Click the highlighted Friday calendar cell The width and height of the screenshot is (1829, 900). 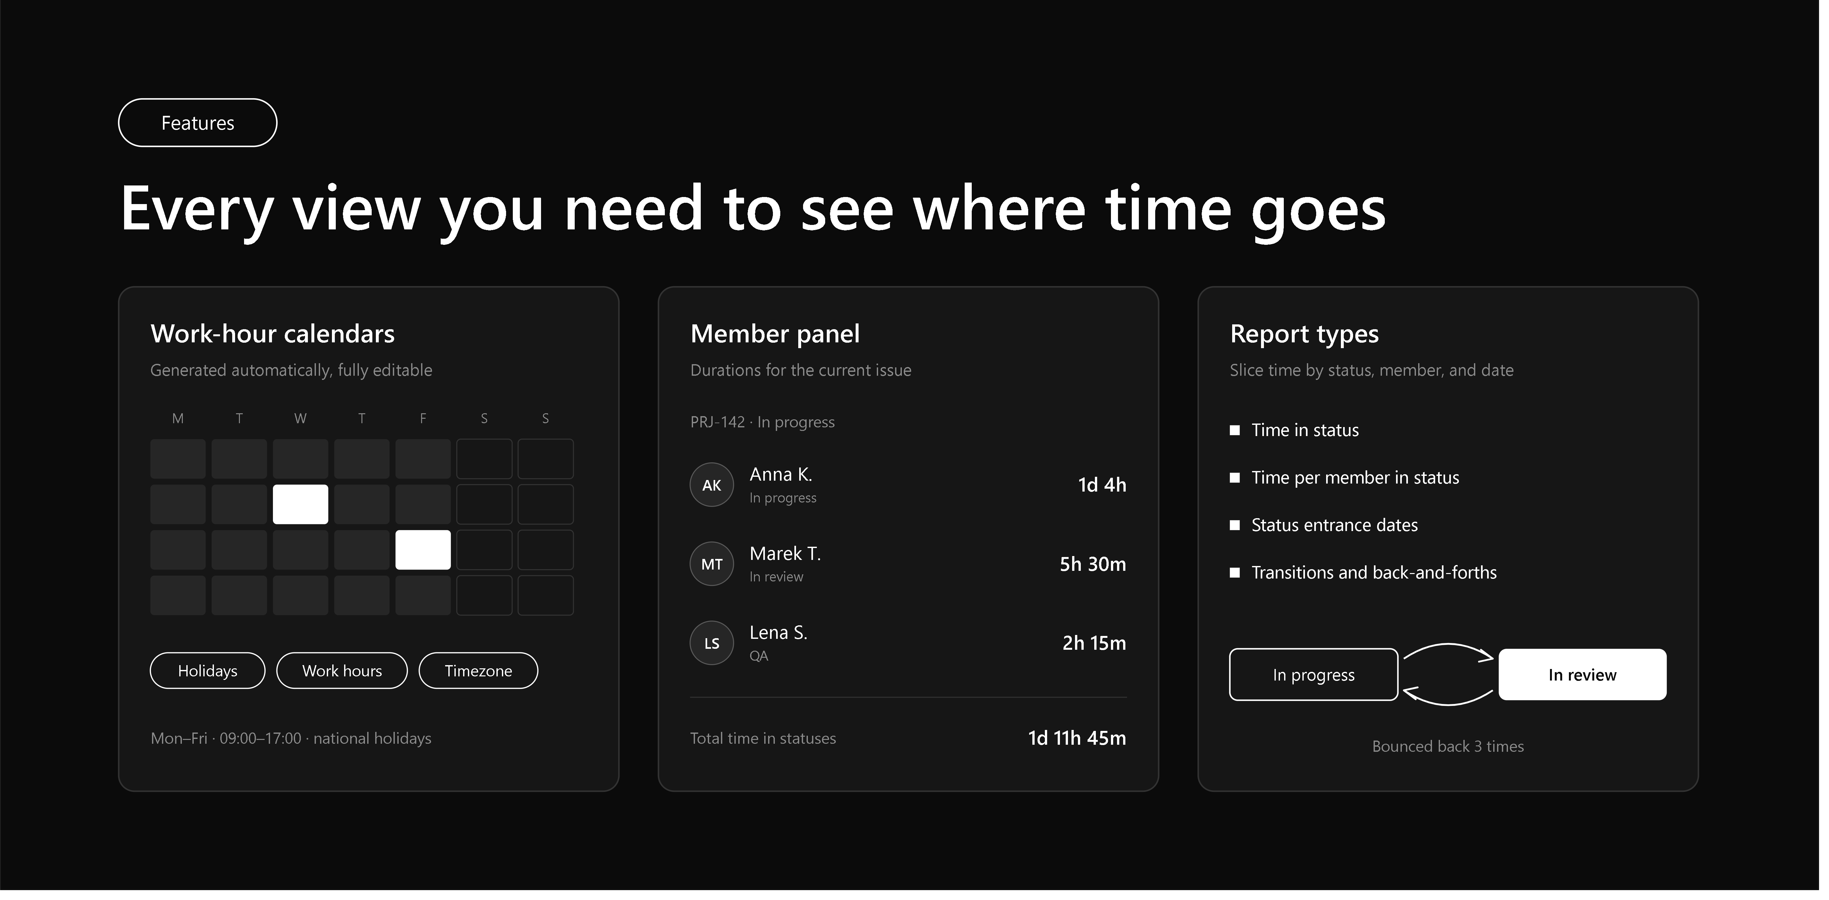tap(423, 550)
